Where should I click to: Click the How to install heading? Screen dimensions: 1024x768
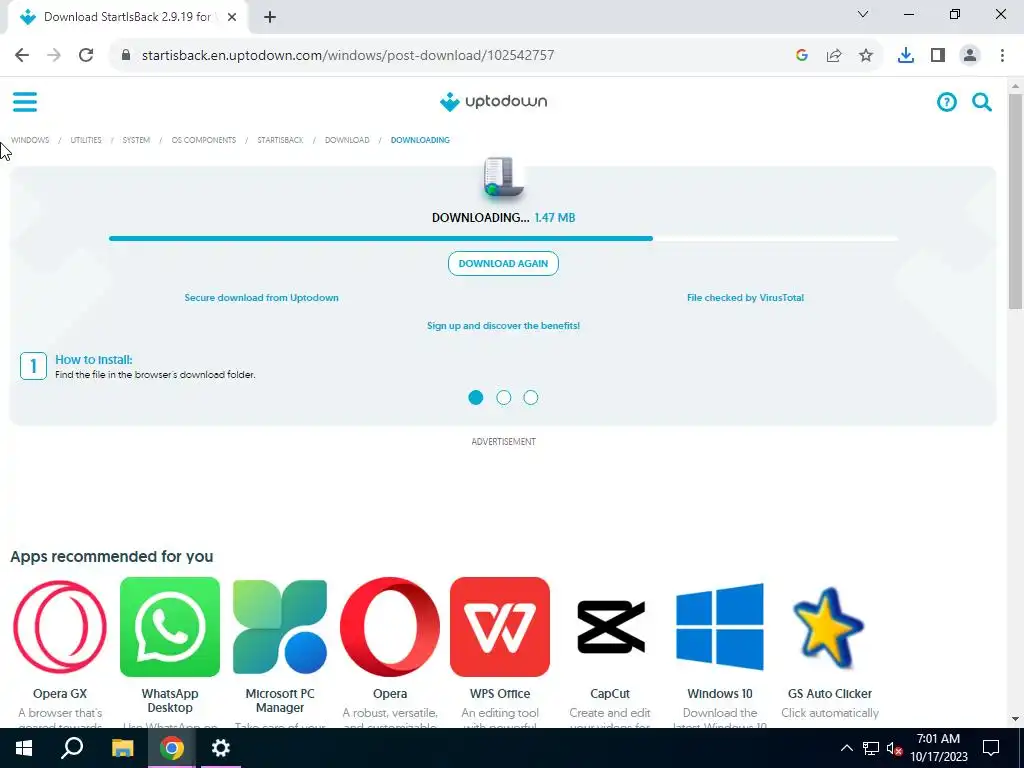(x=93, y=359)
